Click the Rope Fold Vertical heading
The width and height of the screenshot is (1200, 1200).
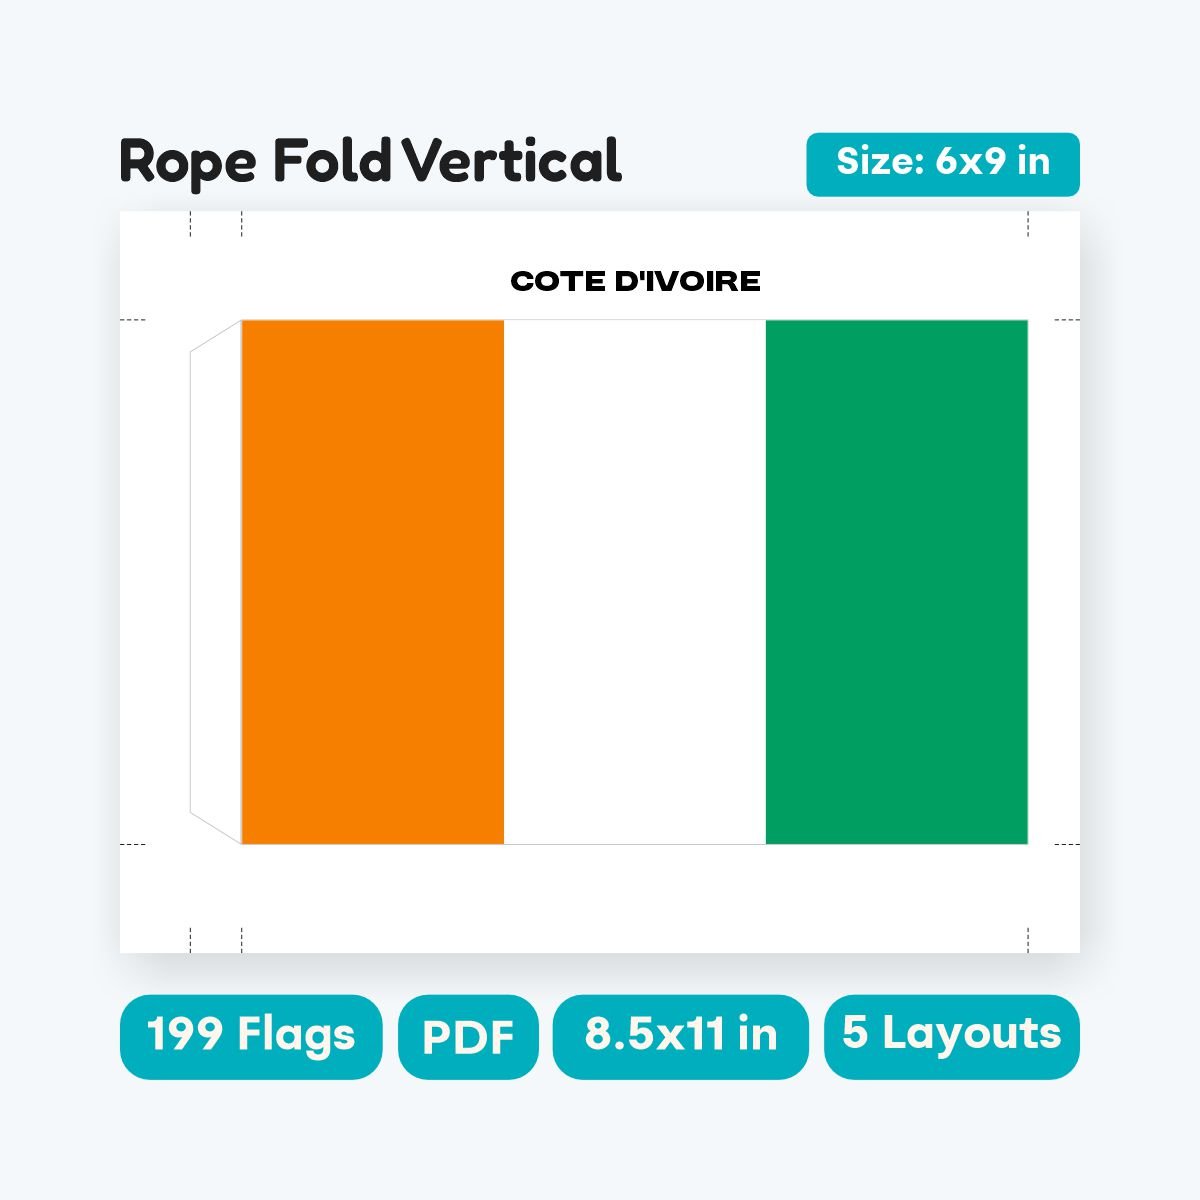371,161
